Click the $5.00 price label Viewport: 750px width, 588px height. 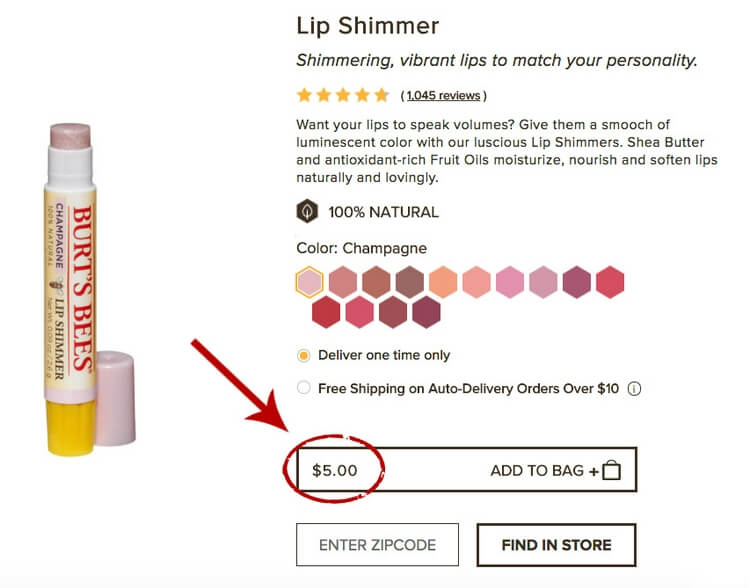335,470
